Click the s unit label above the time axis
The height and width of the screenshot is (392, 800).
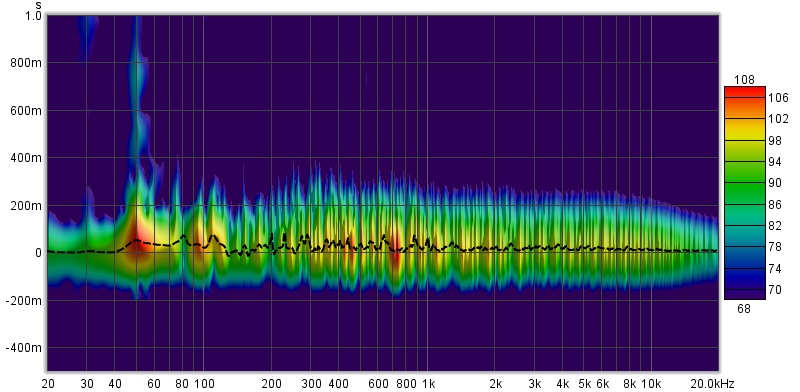tap(39, 6)
